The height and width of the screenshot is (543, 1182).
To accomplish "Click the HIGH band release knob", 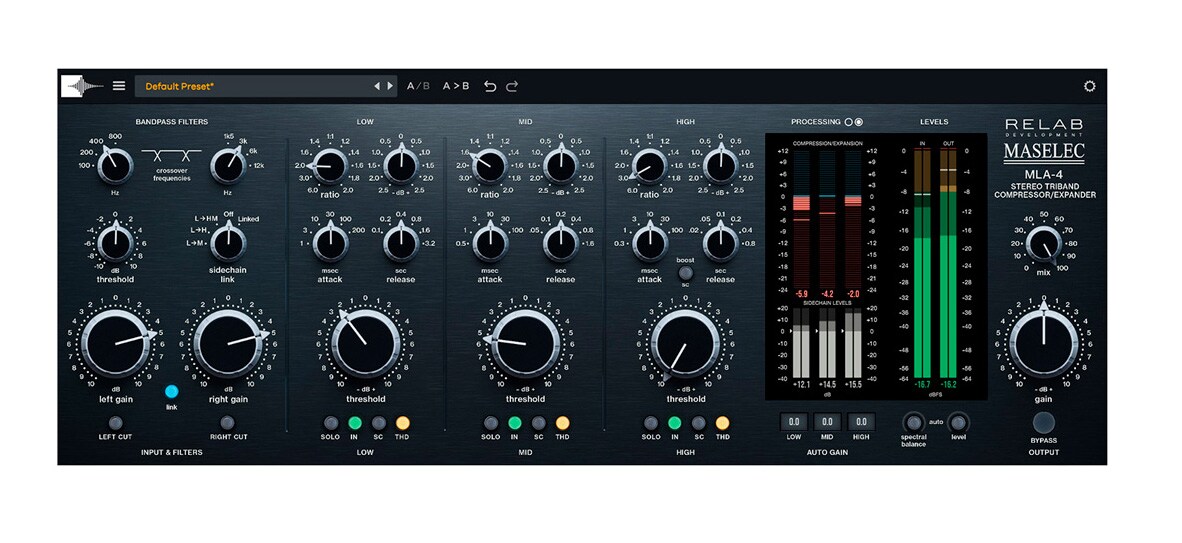I will 721,244.
